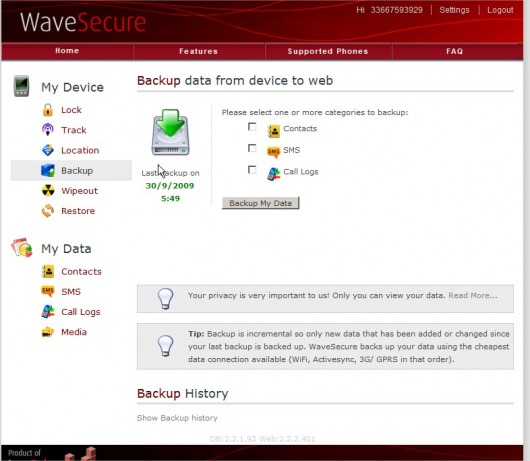Click the My Device heading

pos(72,87)
